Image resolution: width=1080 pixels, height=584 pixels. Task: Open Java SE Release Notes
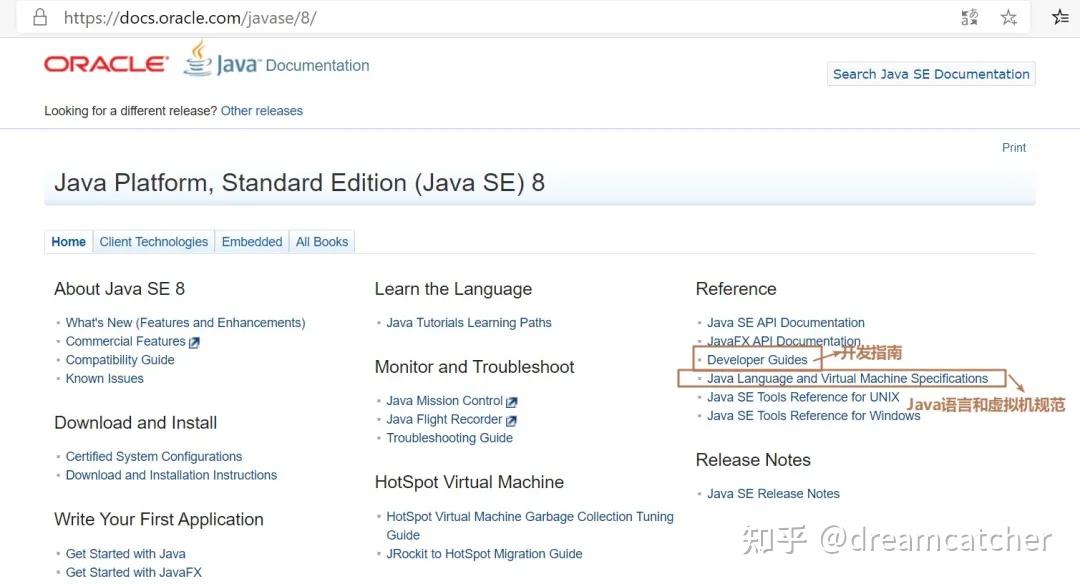point(772,493)
